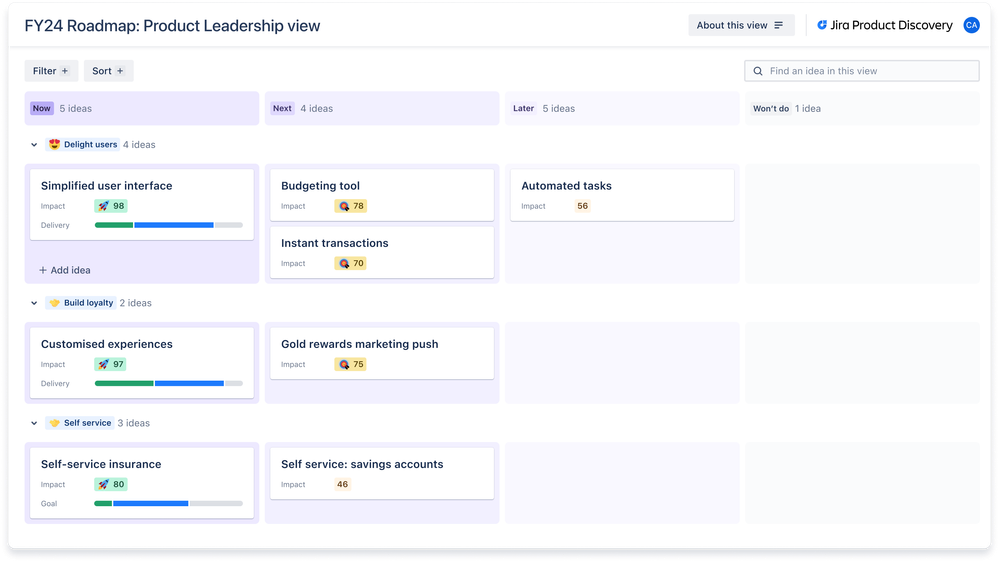Click the plus icon on Sort
999x562 pixels.
pyautogui.click(x=120, y=71)
